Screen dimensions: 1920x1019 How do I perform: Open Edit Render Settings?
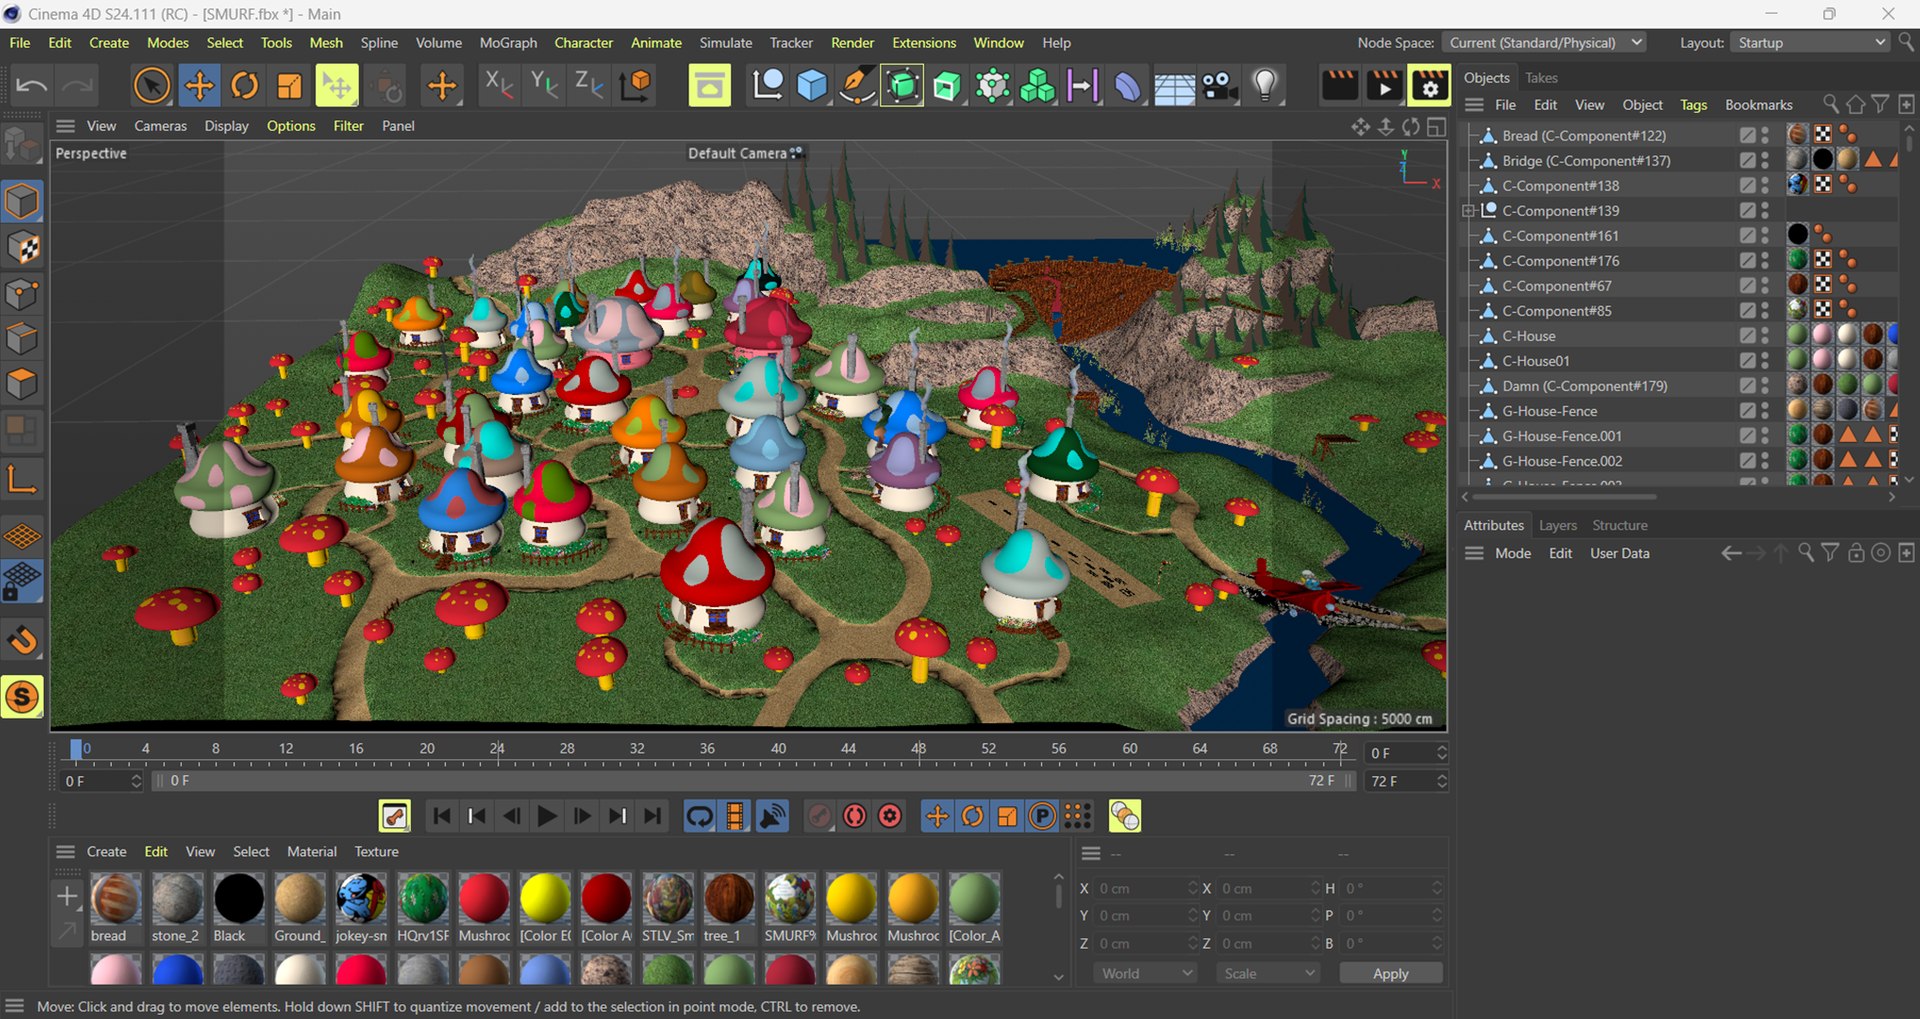click(1429, 86)
